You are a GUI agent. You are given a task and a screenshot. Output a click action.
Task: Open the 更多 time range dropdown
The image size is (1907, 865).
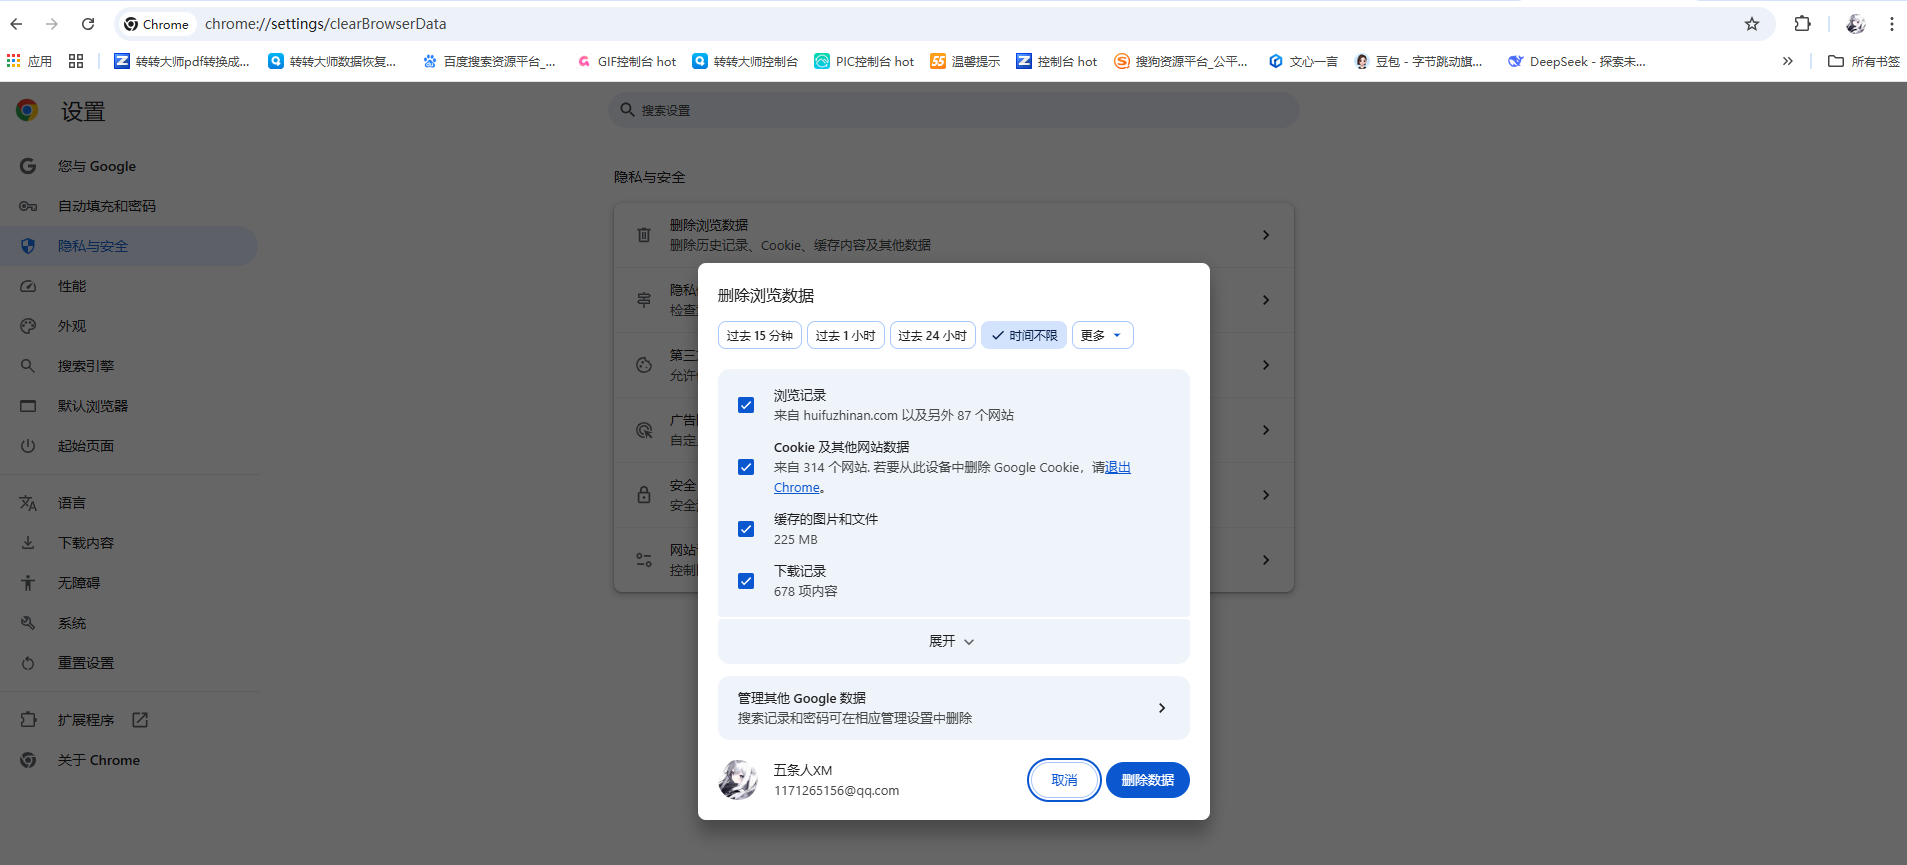[1102, 336]
